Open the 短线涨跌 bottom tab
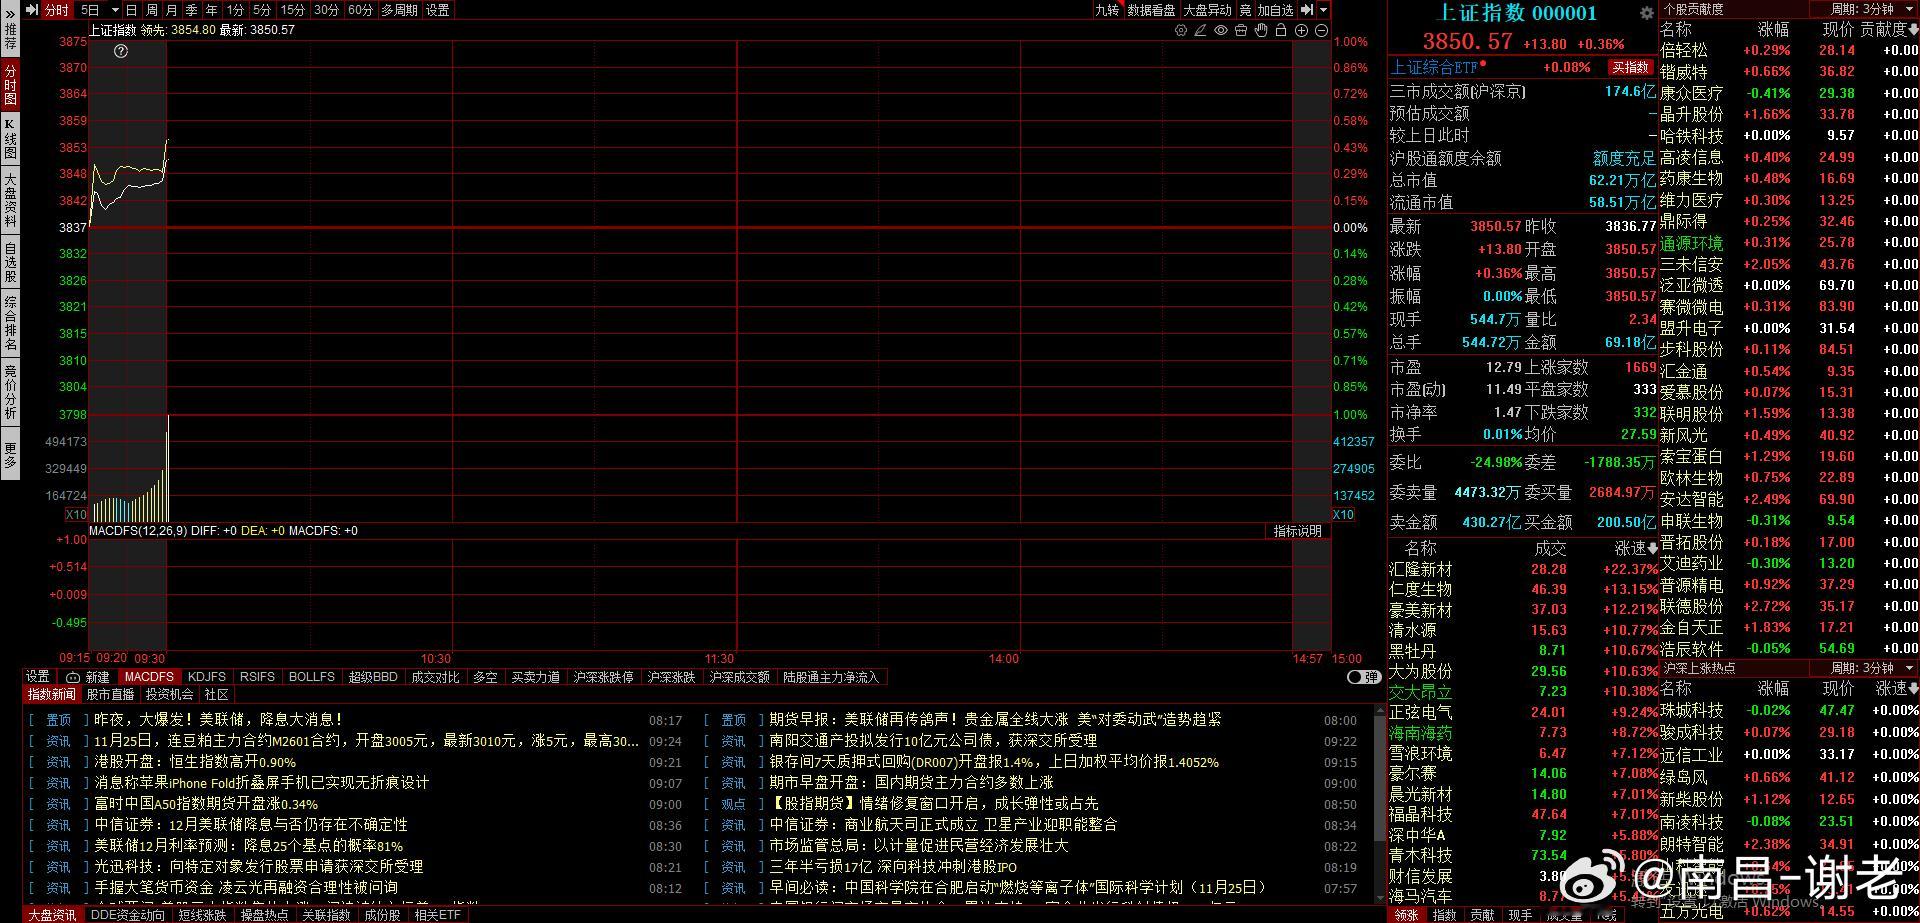This screenshot has width=1920, height=923. pos(203,915)
